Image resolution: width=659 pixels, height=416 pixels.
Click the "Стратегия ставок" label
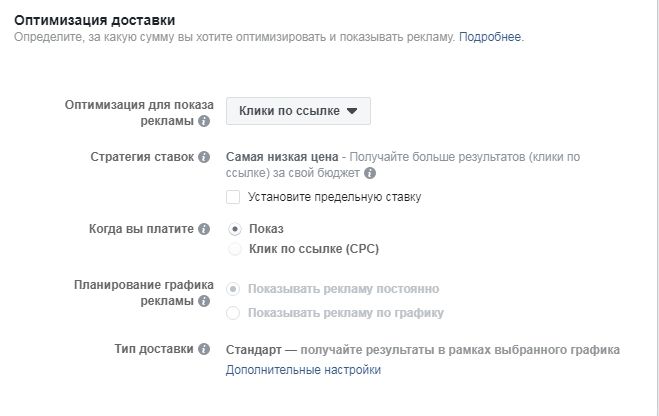point(141,157)
